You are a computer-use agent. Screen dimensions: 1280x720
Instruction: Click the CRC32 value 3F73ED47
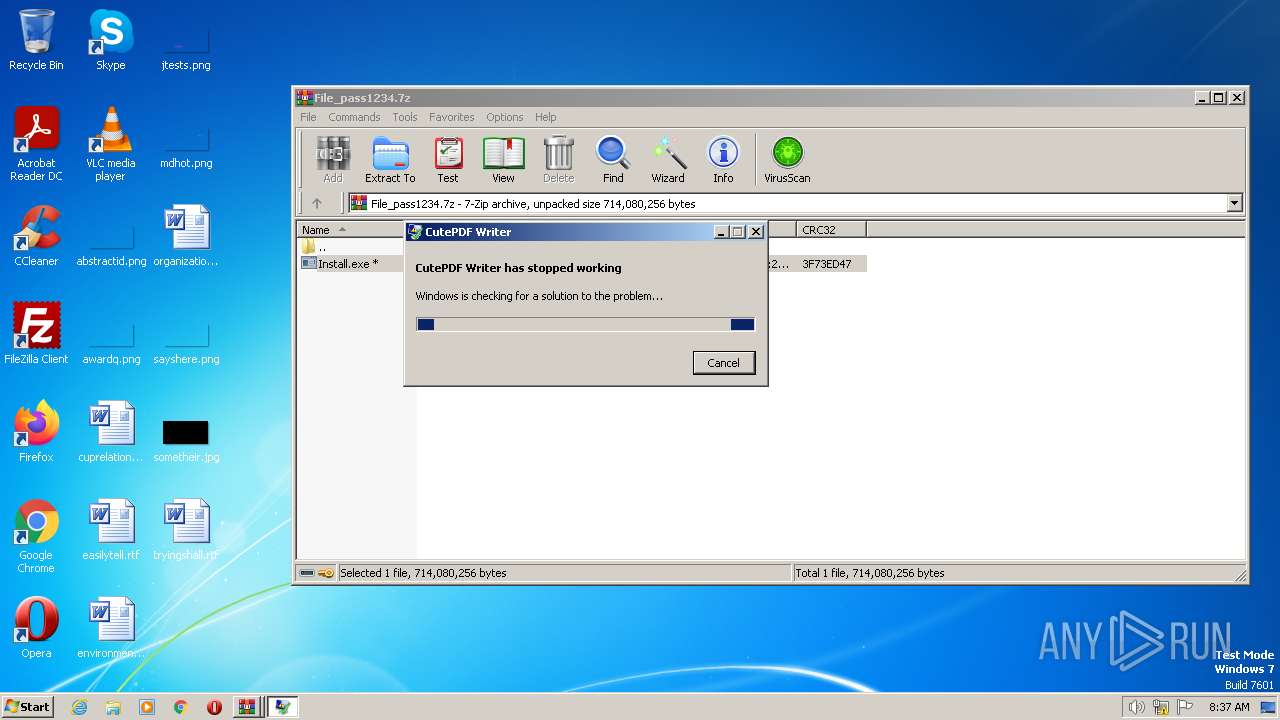coord(827,264)
